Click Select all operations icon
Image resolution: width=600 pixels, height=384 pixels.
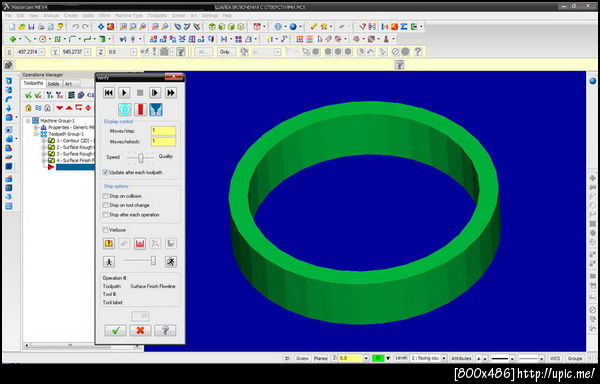[x=28, y=95]
